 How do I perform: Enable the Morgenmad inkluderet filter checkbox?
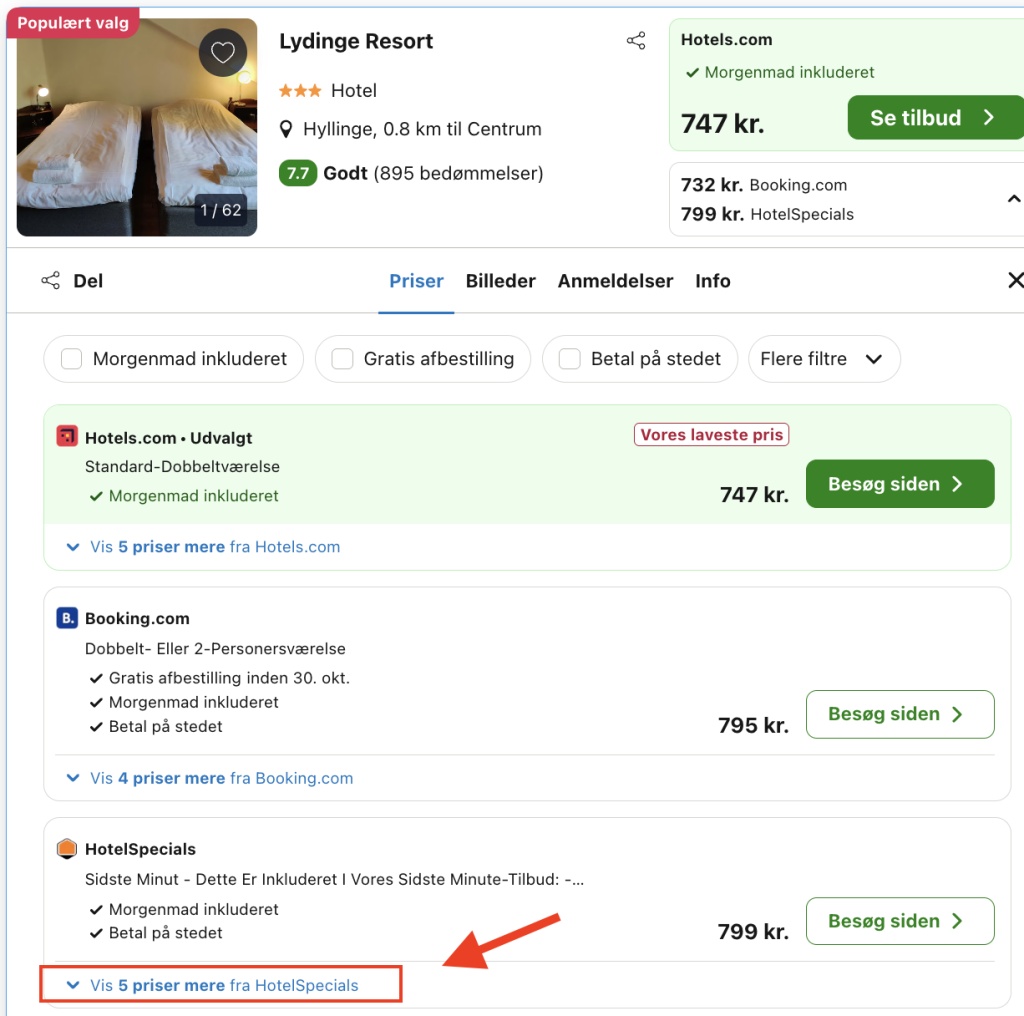click(x=72, y=359)
